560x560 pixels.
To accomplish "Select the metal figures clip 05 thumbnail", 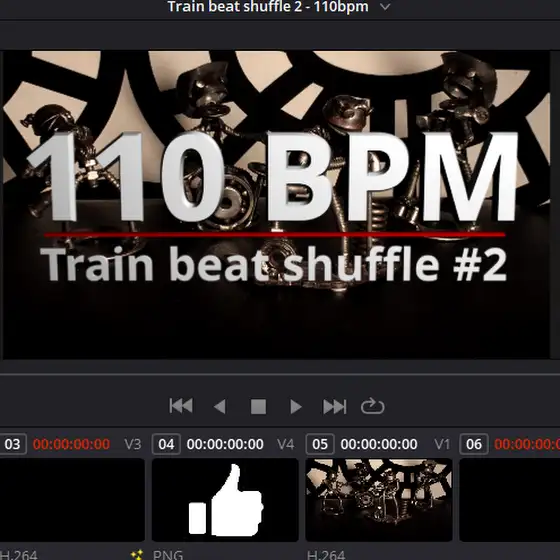I will (x=379, y=500).
